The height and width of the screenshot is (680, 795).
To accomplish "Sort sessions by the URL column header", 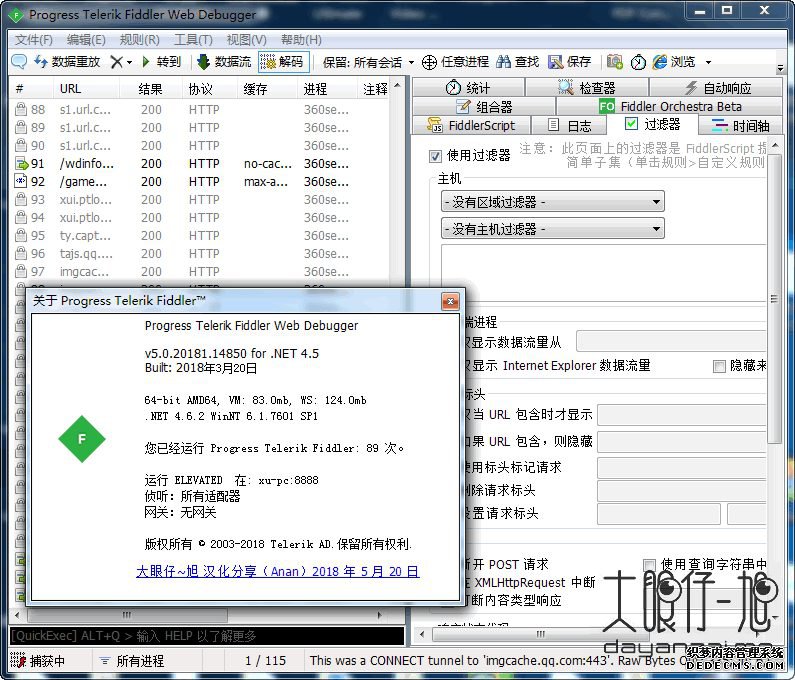I will point(86,89).
